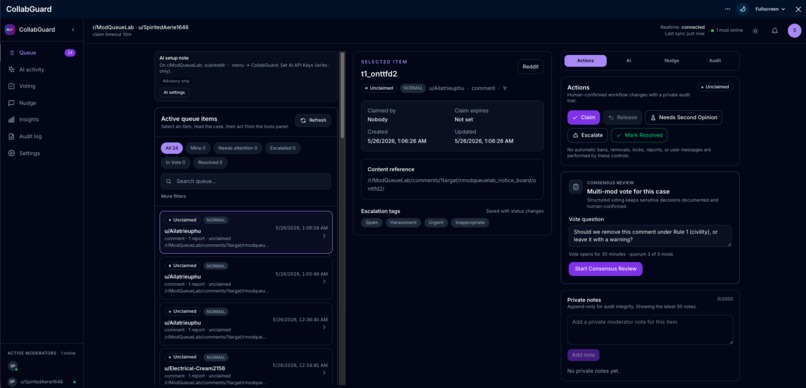Open the Queue sidebar list icon

coord(11,53)
